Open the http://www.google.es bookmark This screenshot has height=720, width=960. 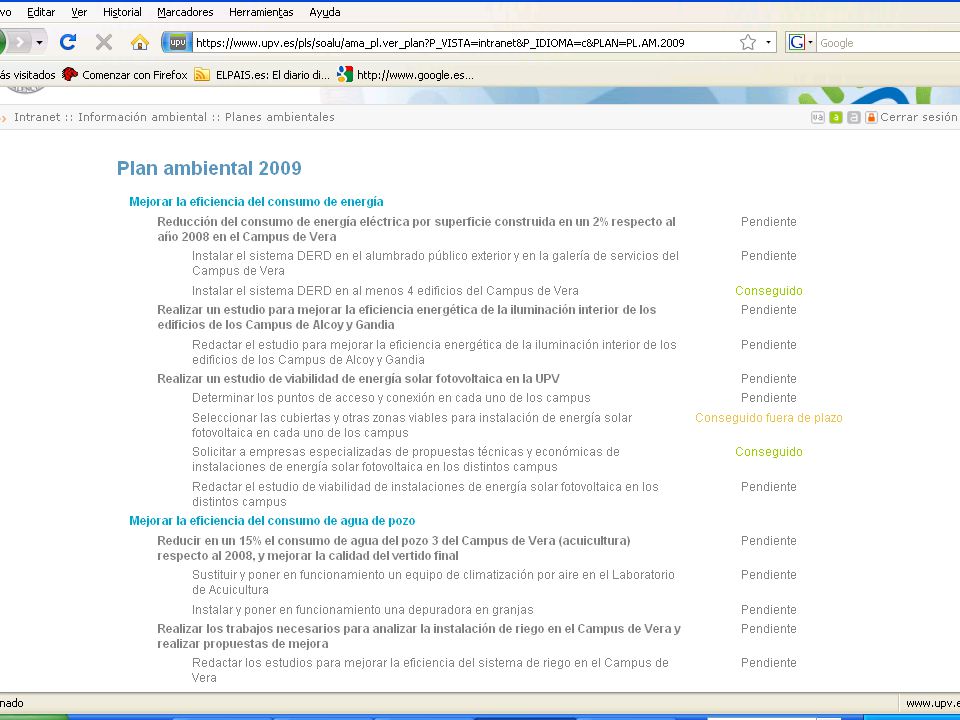(405, 75)
